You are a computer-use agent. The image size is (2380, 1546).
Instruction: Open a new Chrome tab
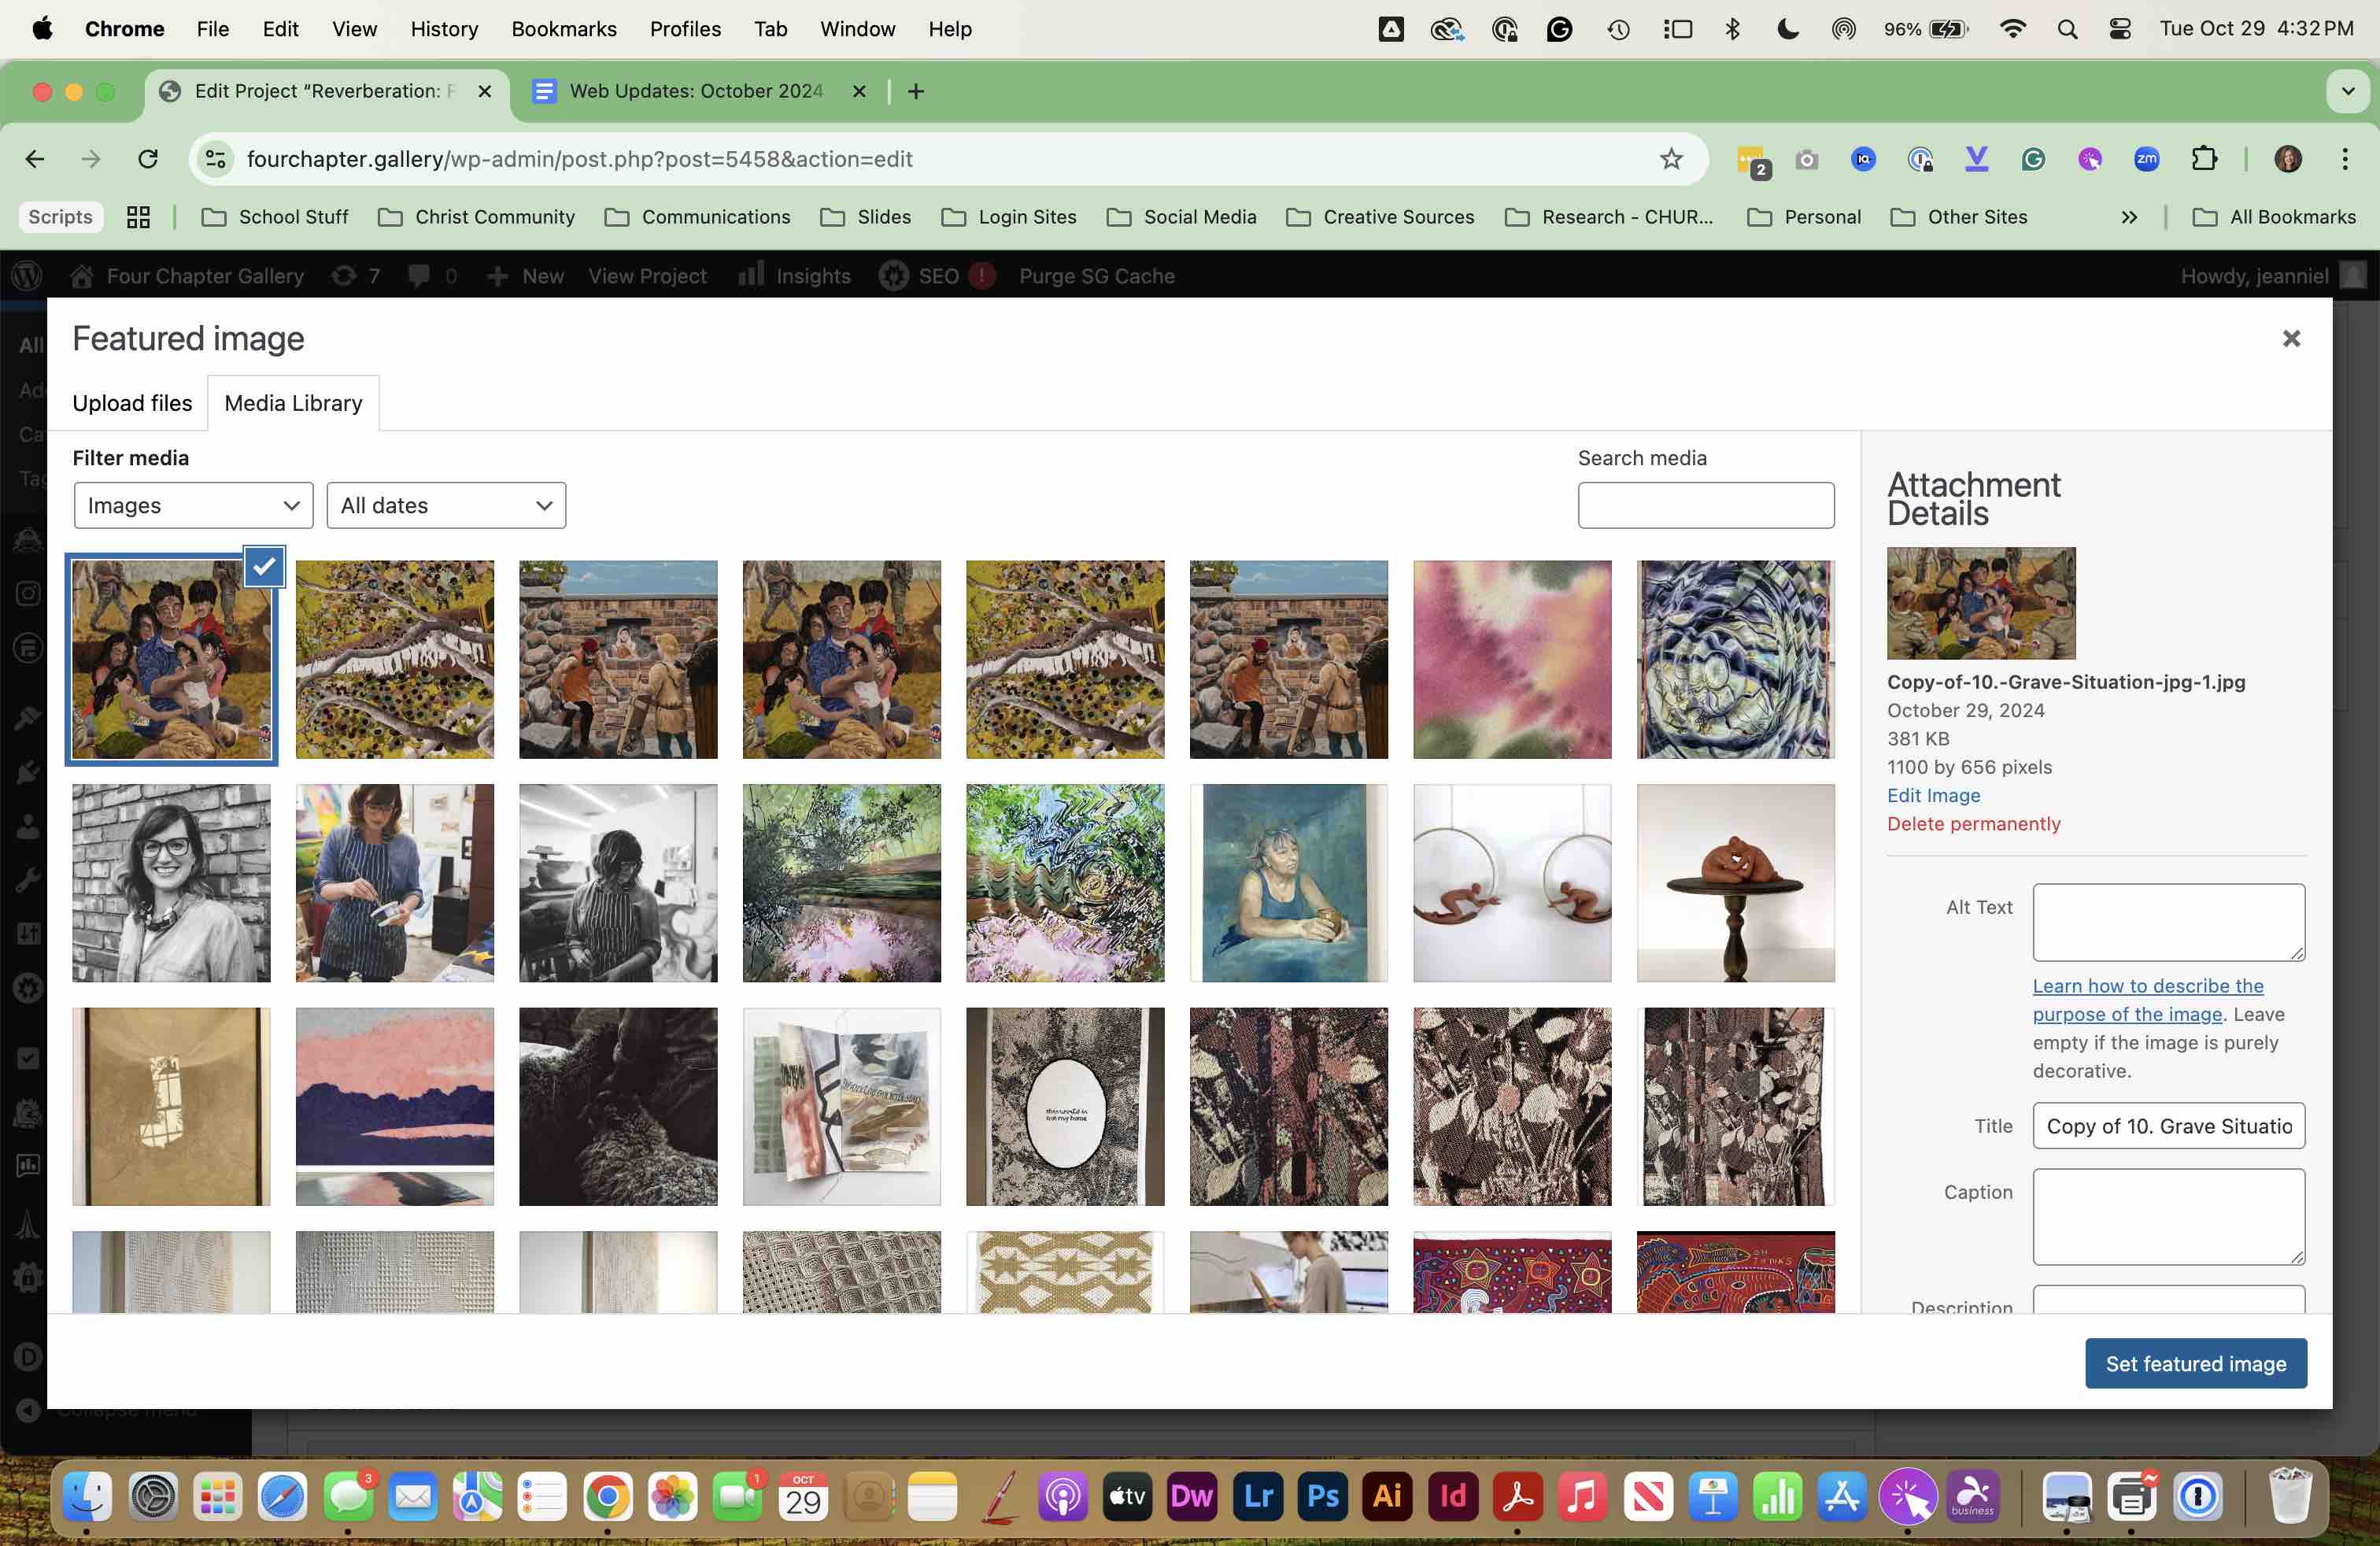(916, 91)
